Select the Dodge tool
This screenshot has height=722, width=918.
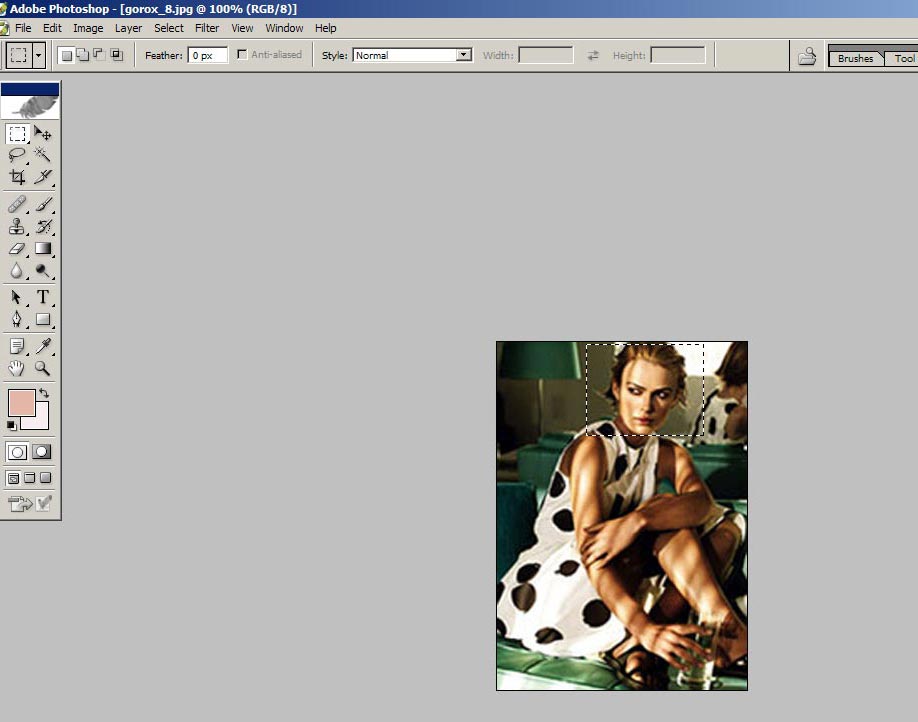(x=43, y=271)
